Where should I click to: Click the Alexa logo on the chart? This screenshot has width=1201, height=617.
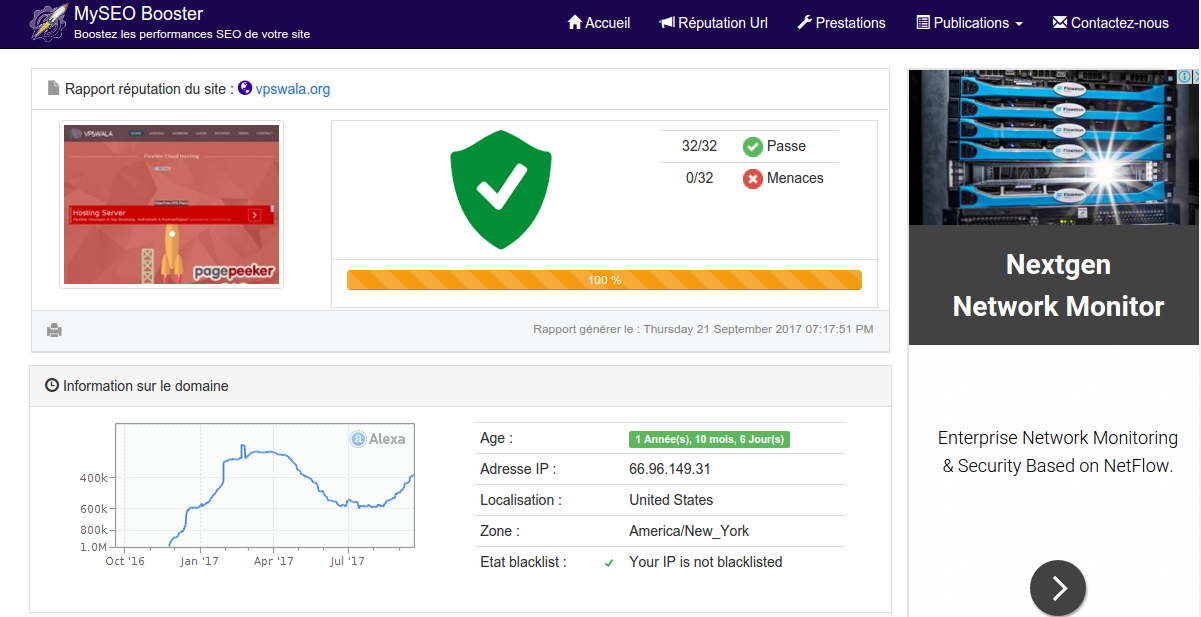click(x=377, y=439)
